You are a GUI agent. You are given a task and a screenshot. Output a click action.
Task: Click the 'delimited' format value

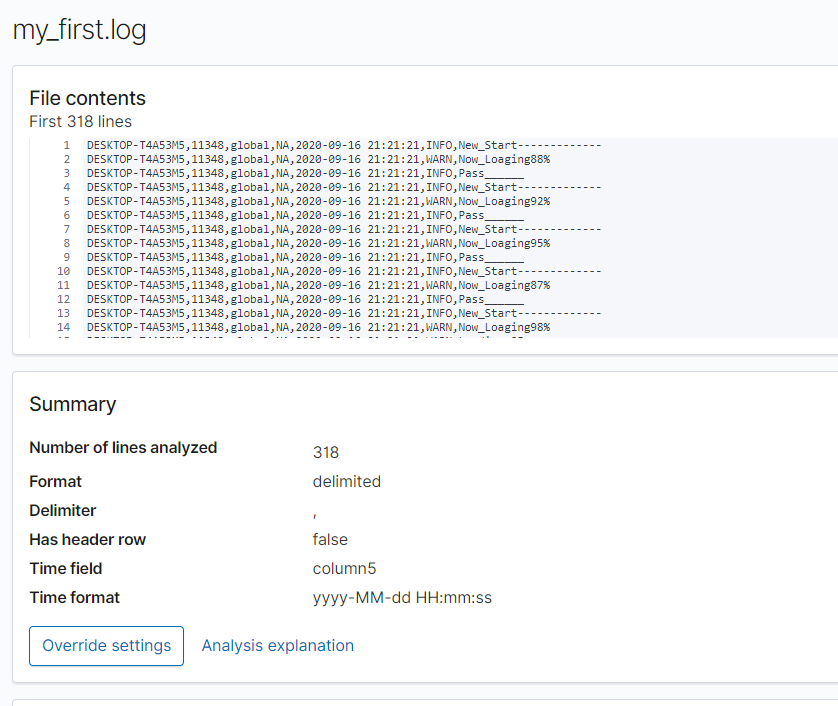click(x=346, y=482)
